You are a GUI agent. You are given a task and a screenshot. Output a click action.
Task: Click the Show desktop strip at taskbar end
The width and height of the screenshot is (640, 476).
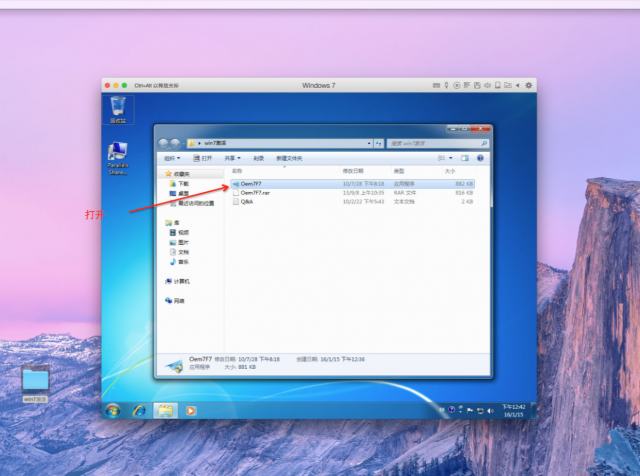pos(533,410)
